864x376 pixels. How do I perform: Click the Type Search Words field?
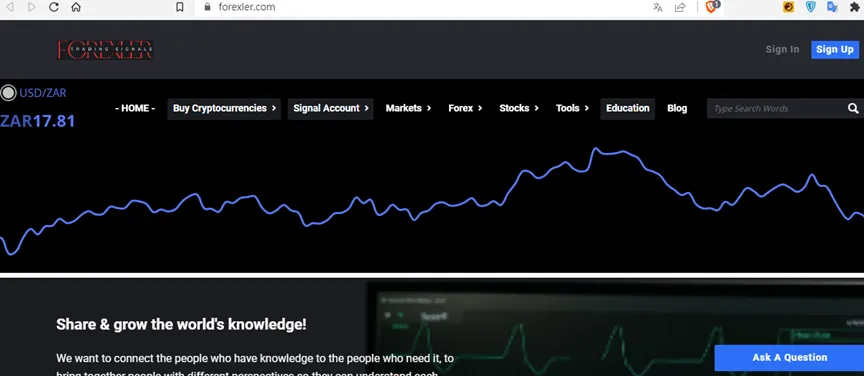click(x=777, y=109)
